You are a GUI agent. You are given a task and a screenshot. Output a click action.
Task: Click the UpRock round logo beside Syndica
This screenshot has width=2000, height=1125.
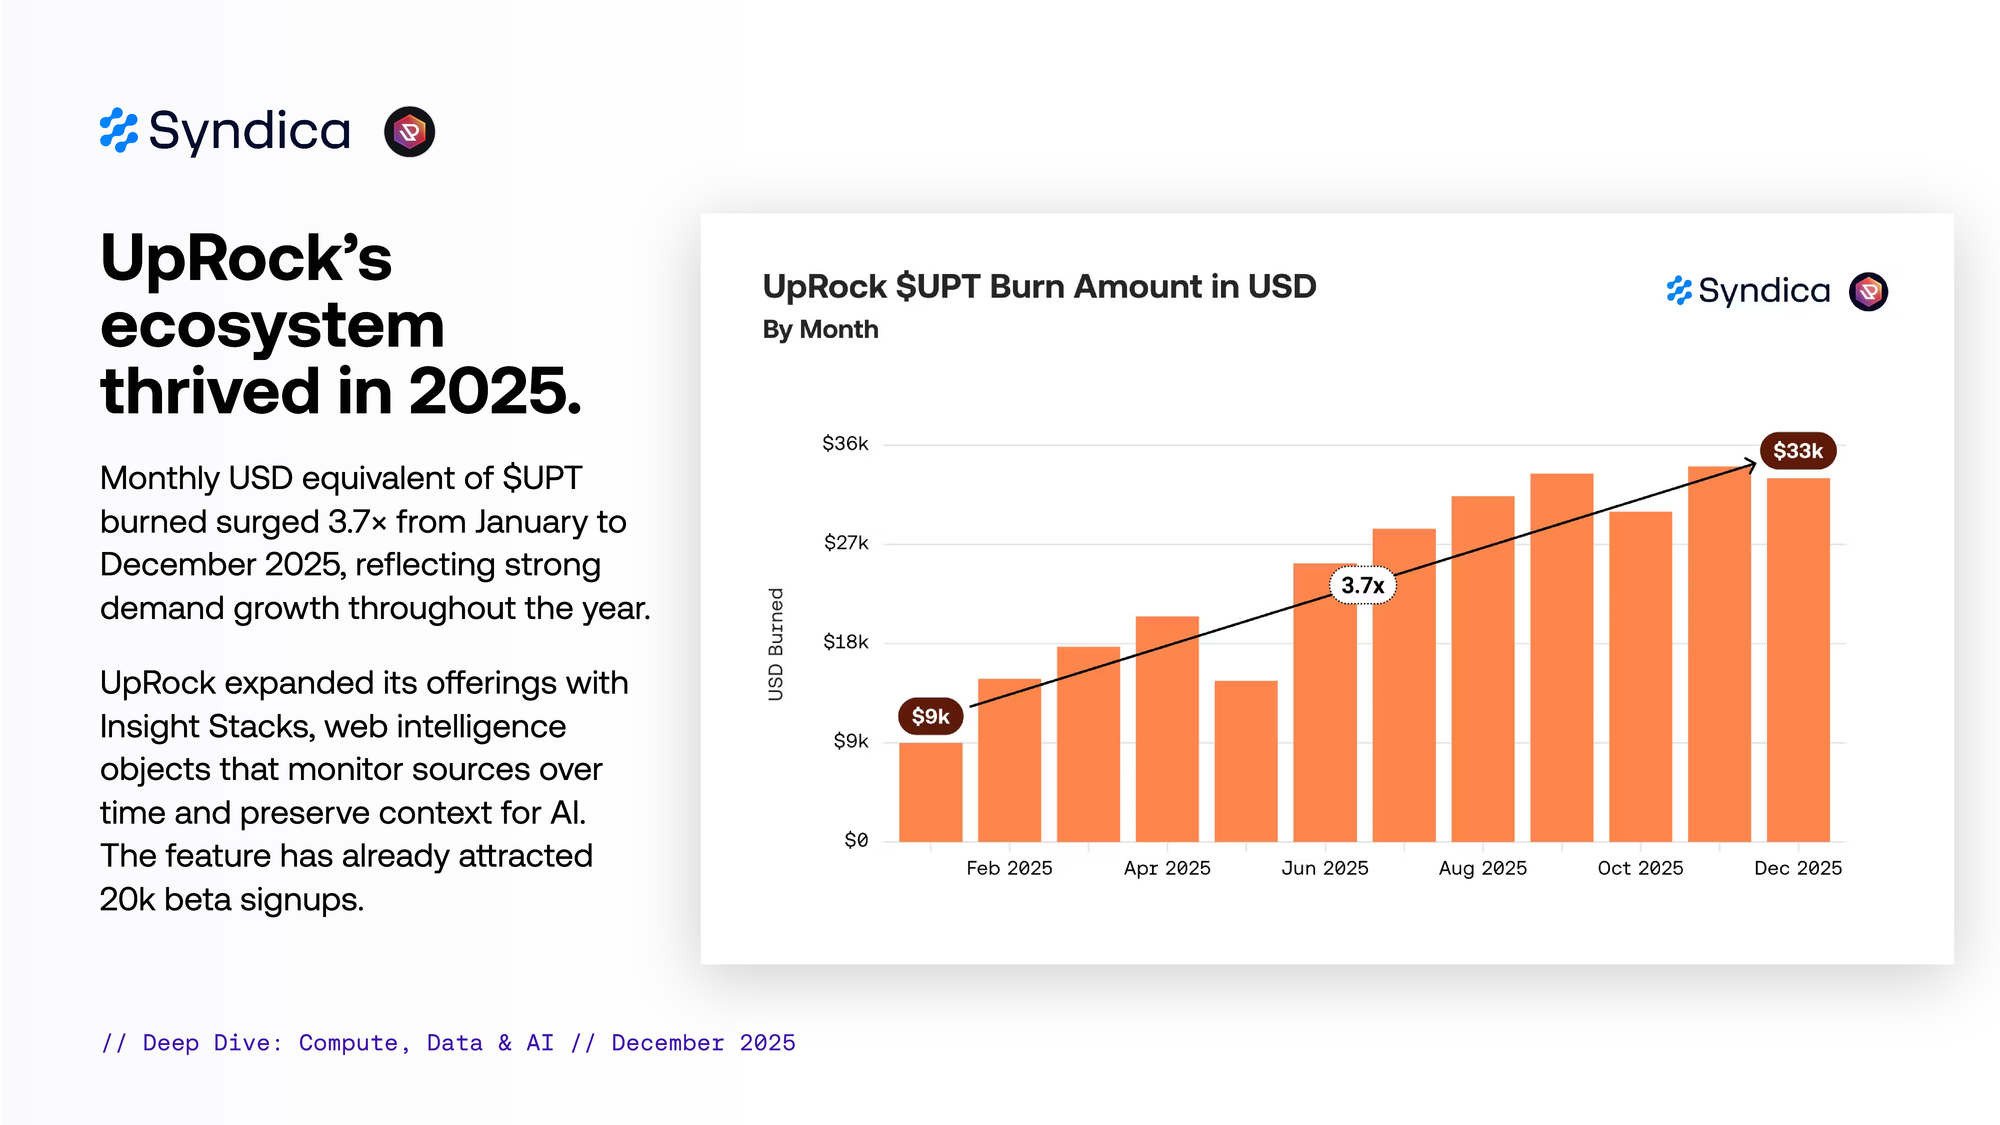tap(409, 132)
